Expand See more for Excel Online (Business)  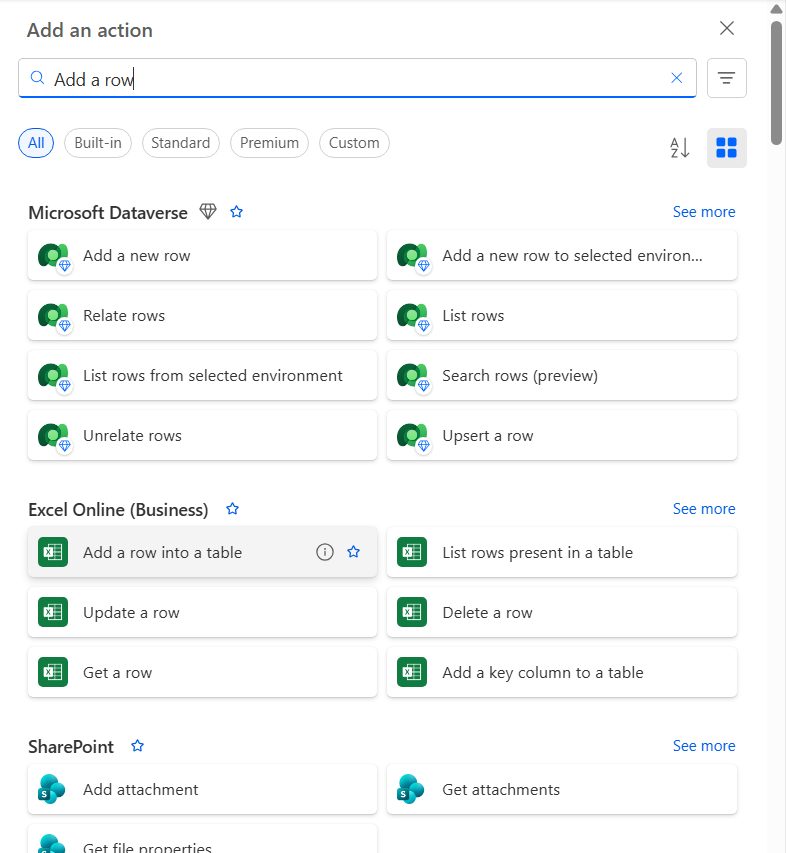703,508
